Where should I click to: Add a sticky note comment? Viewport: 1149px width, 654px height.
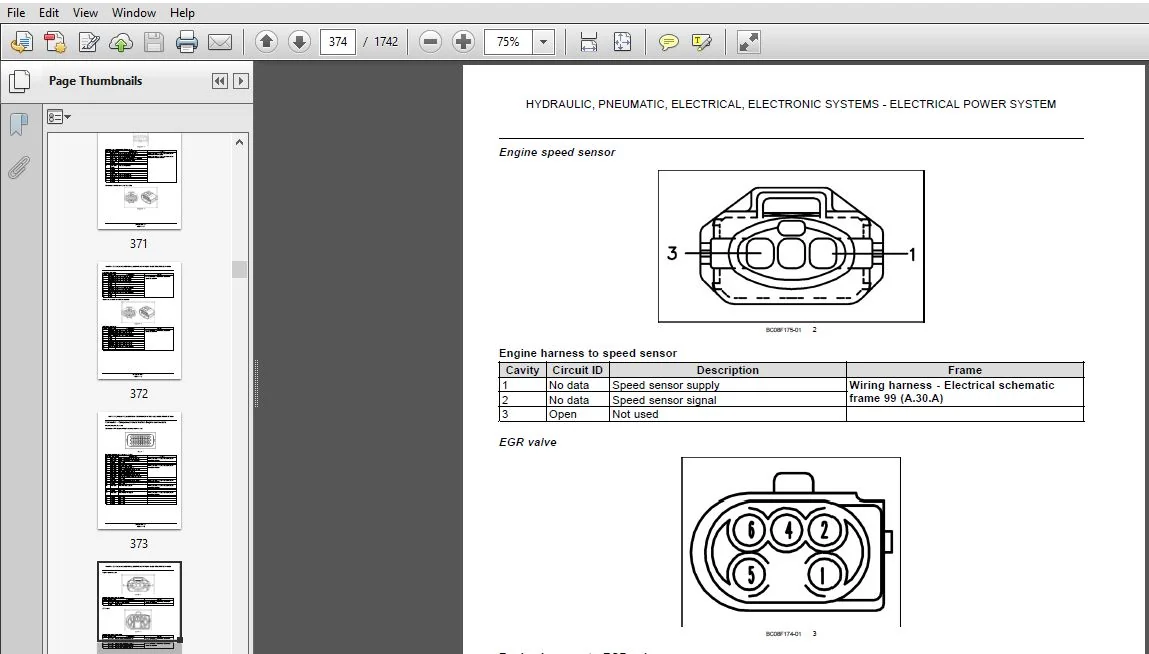[668, 42]
